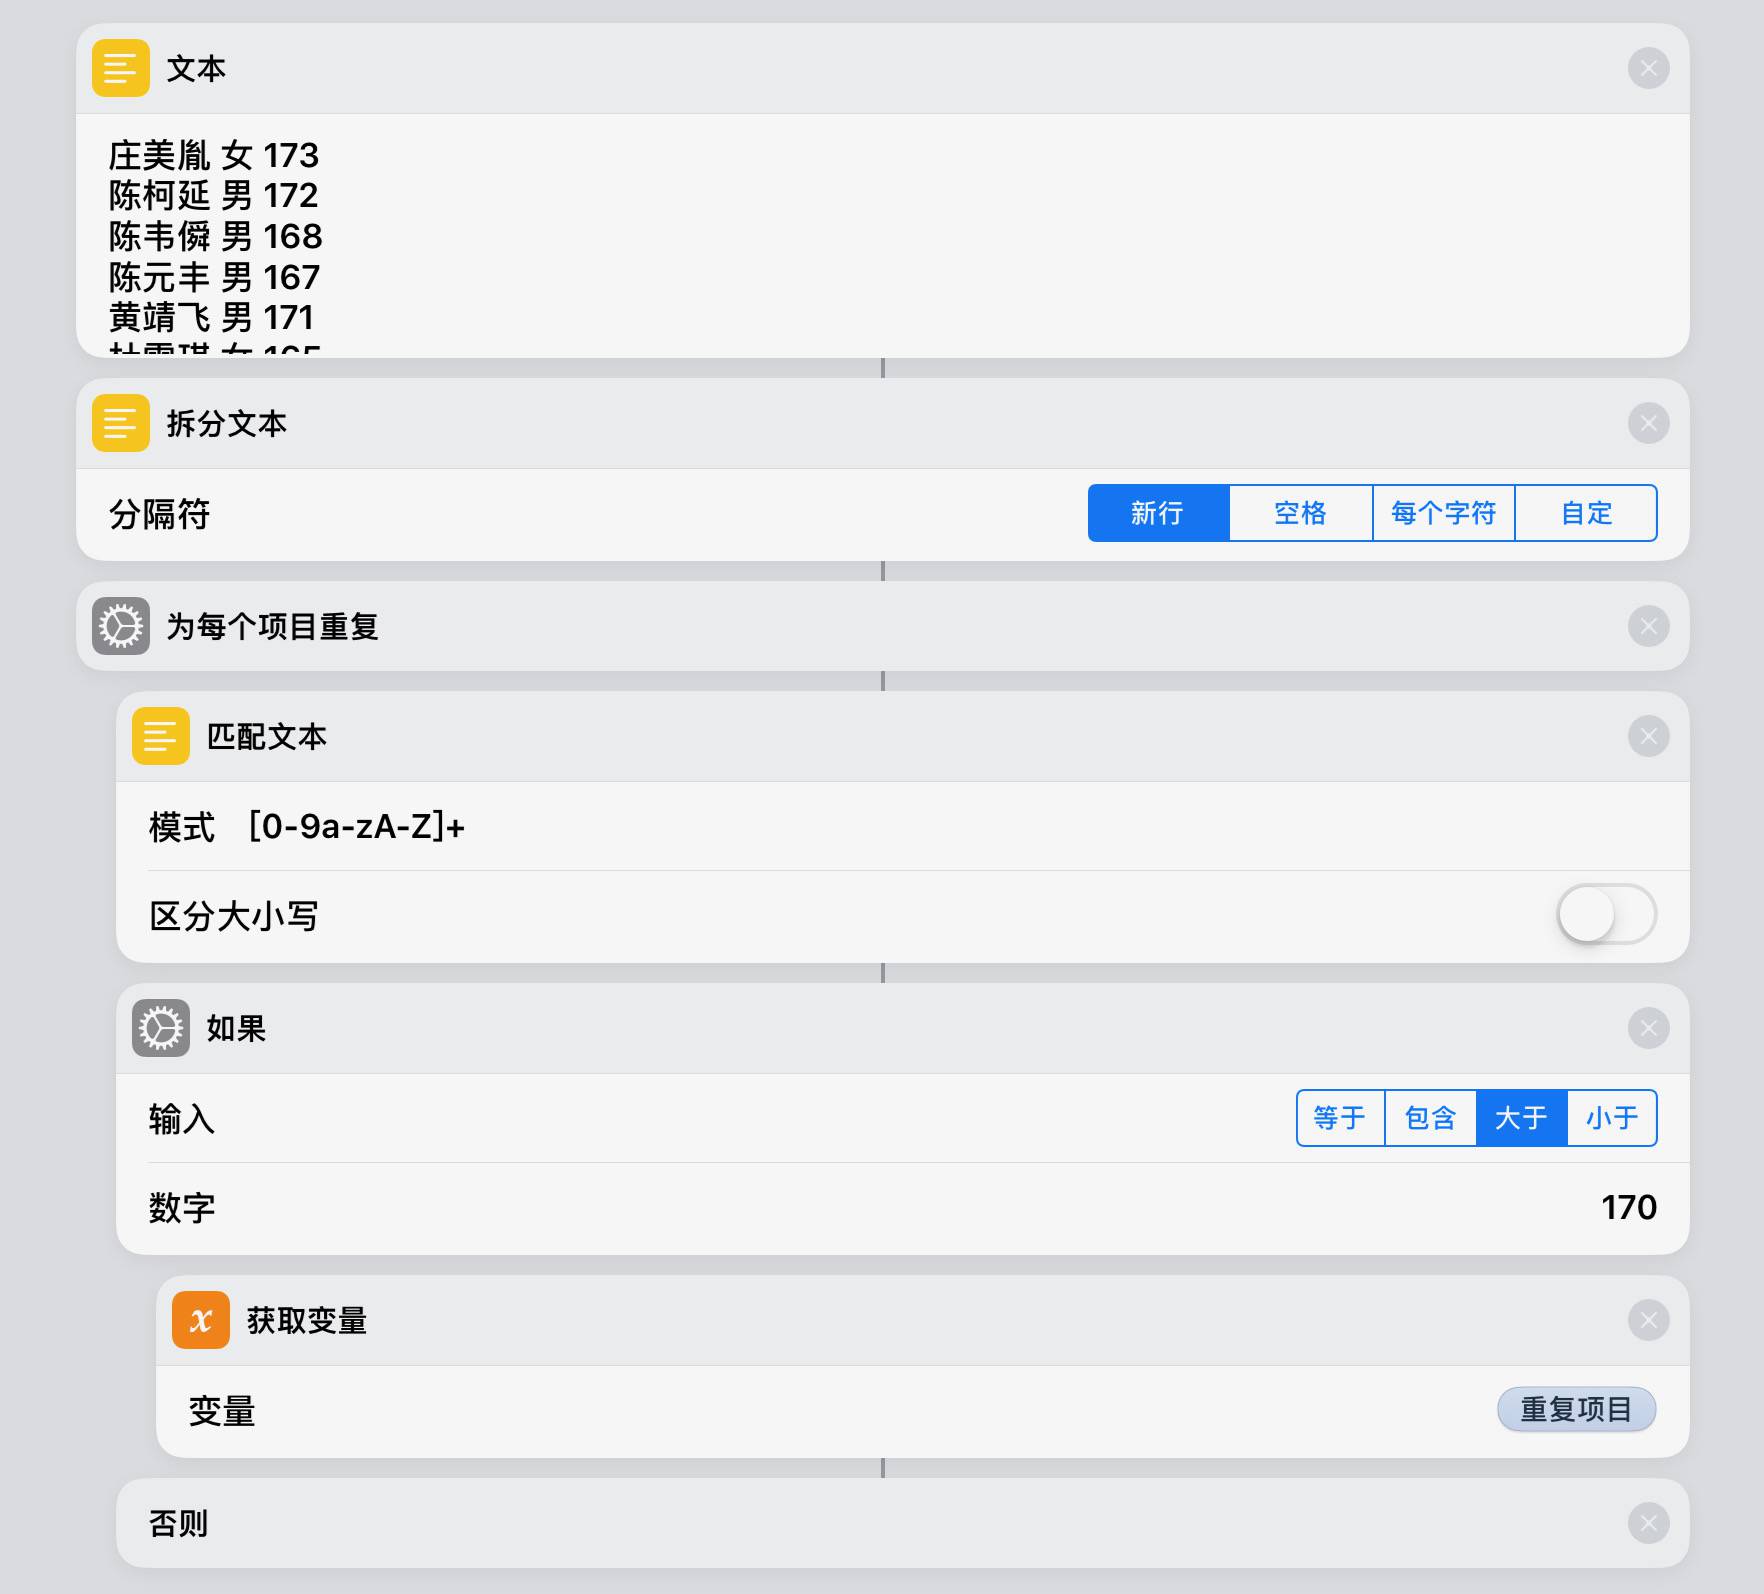The image size is (1764, 1594).
Task: Click the yellow 文本 action icon
Action: tap(120, 68)
